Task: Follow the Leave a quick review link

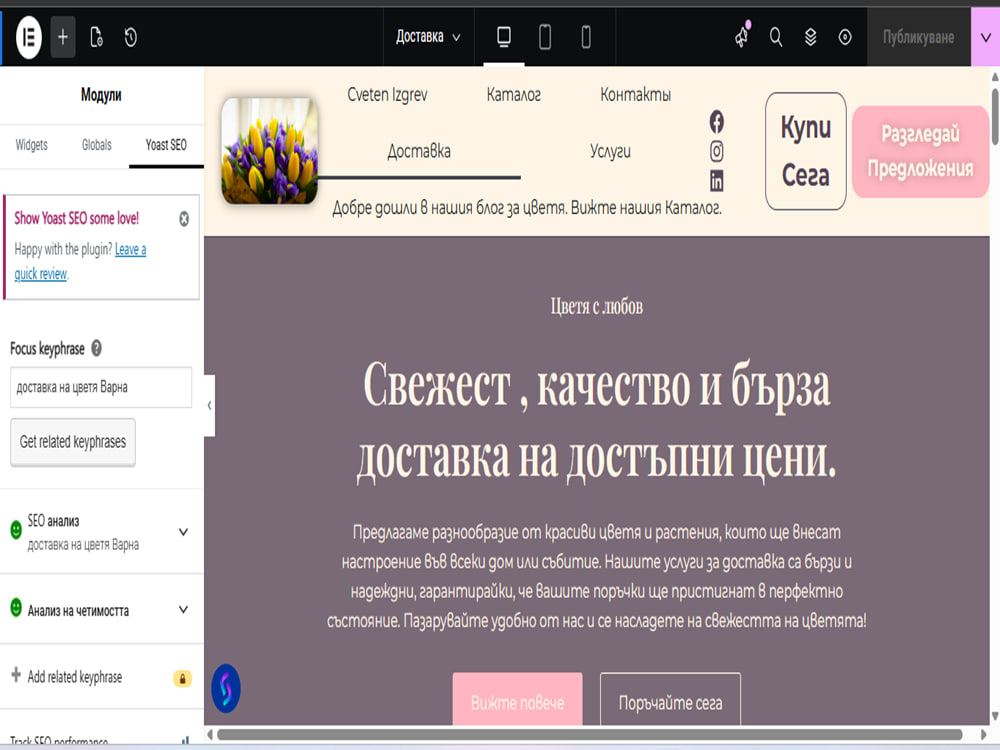Action: pos(80,261)
